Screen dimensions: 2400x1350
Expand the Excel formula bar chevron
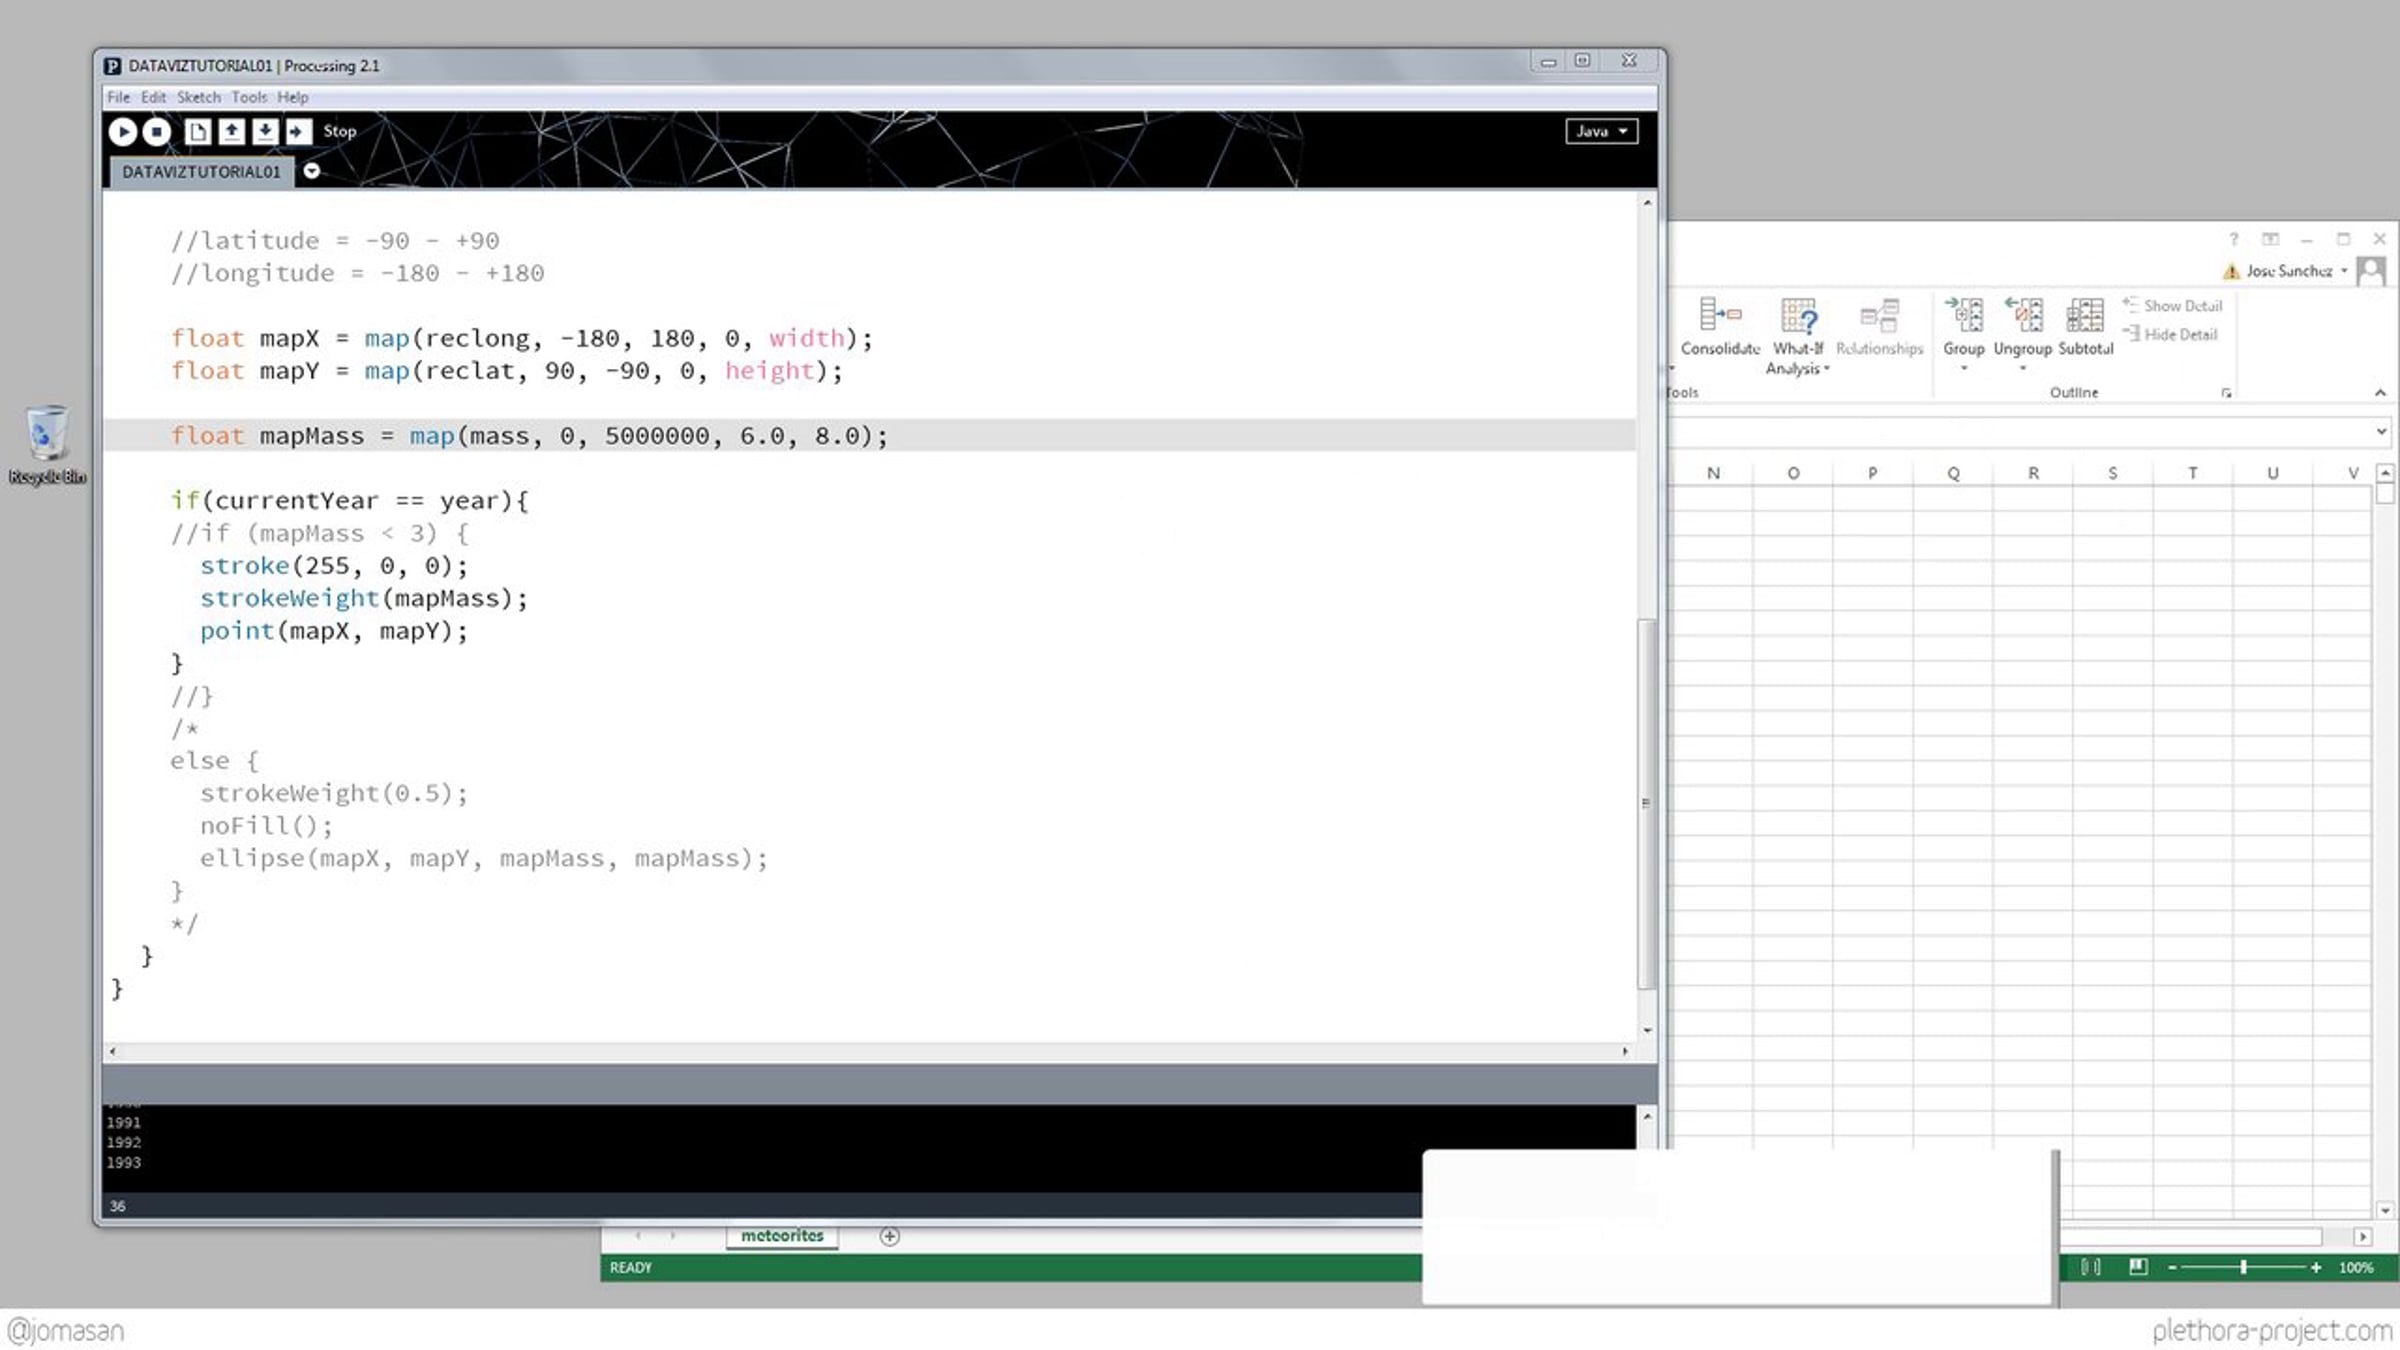[x=2381, y=432]
